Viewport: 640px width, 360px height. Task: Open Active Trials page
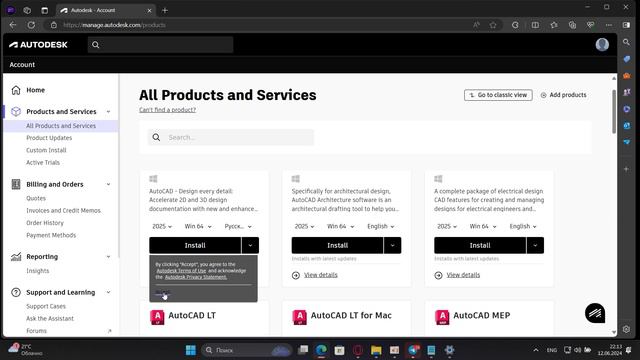click(x=43, y=162)
